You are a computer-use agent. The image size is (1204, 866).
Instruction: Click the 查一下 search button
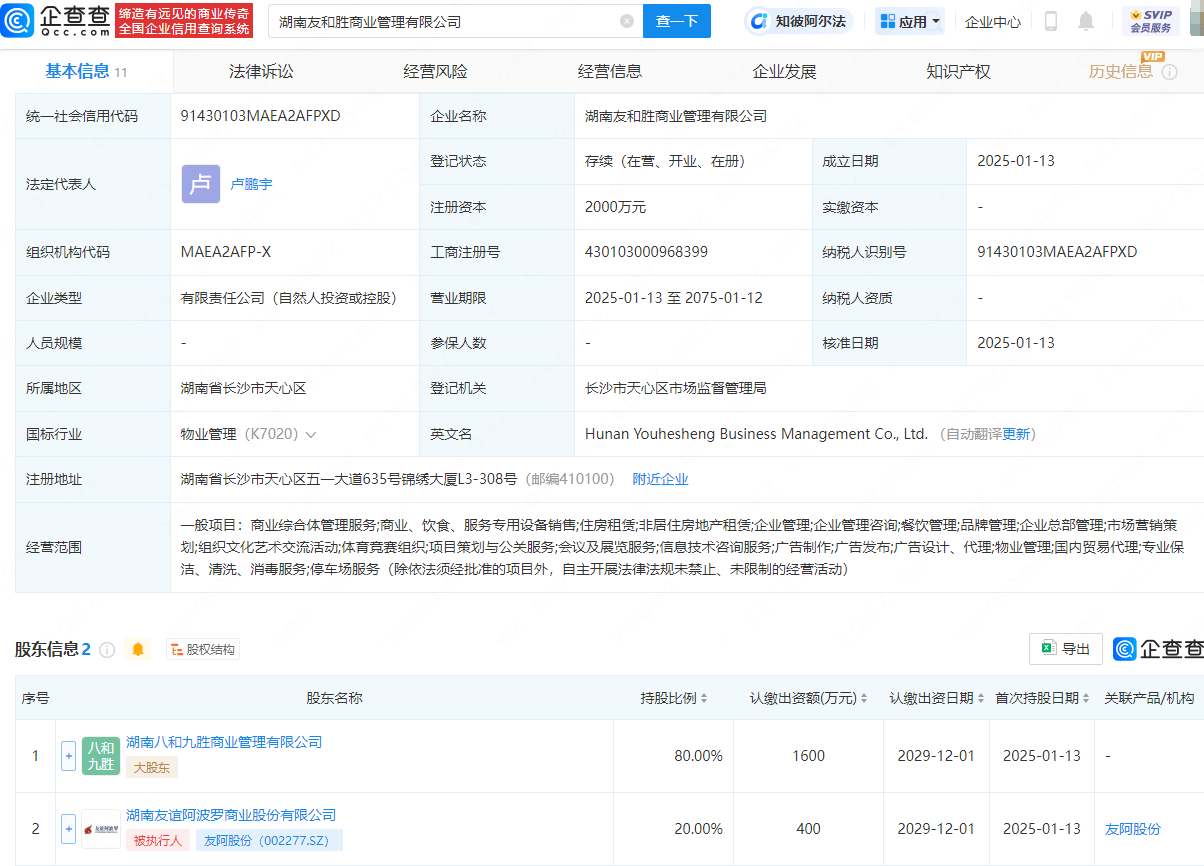pos(677,21)
